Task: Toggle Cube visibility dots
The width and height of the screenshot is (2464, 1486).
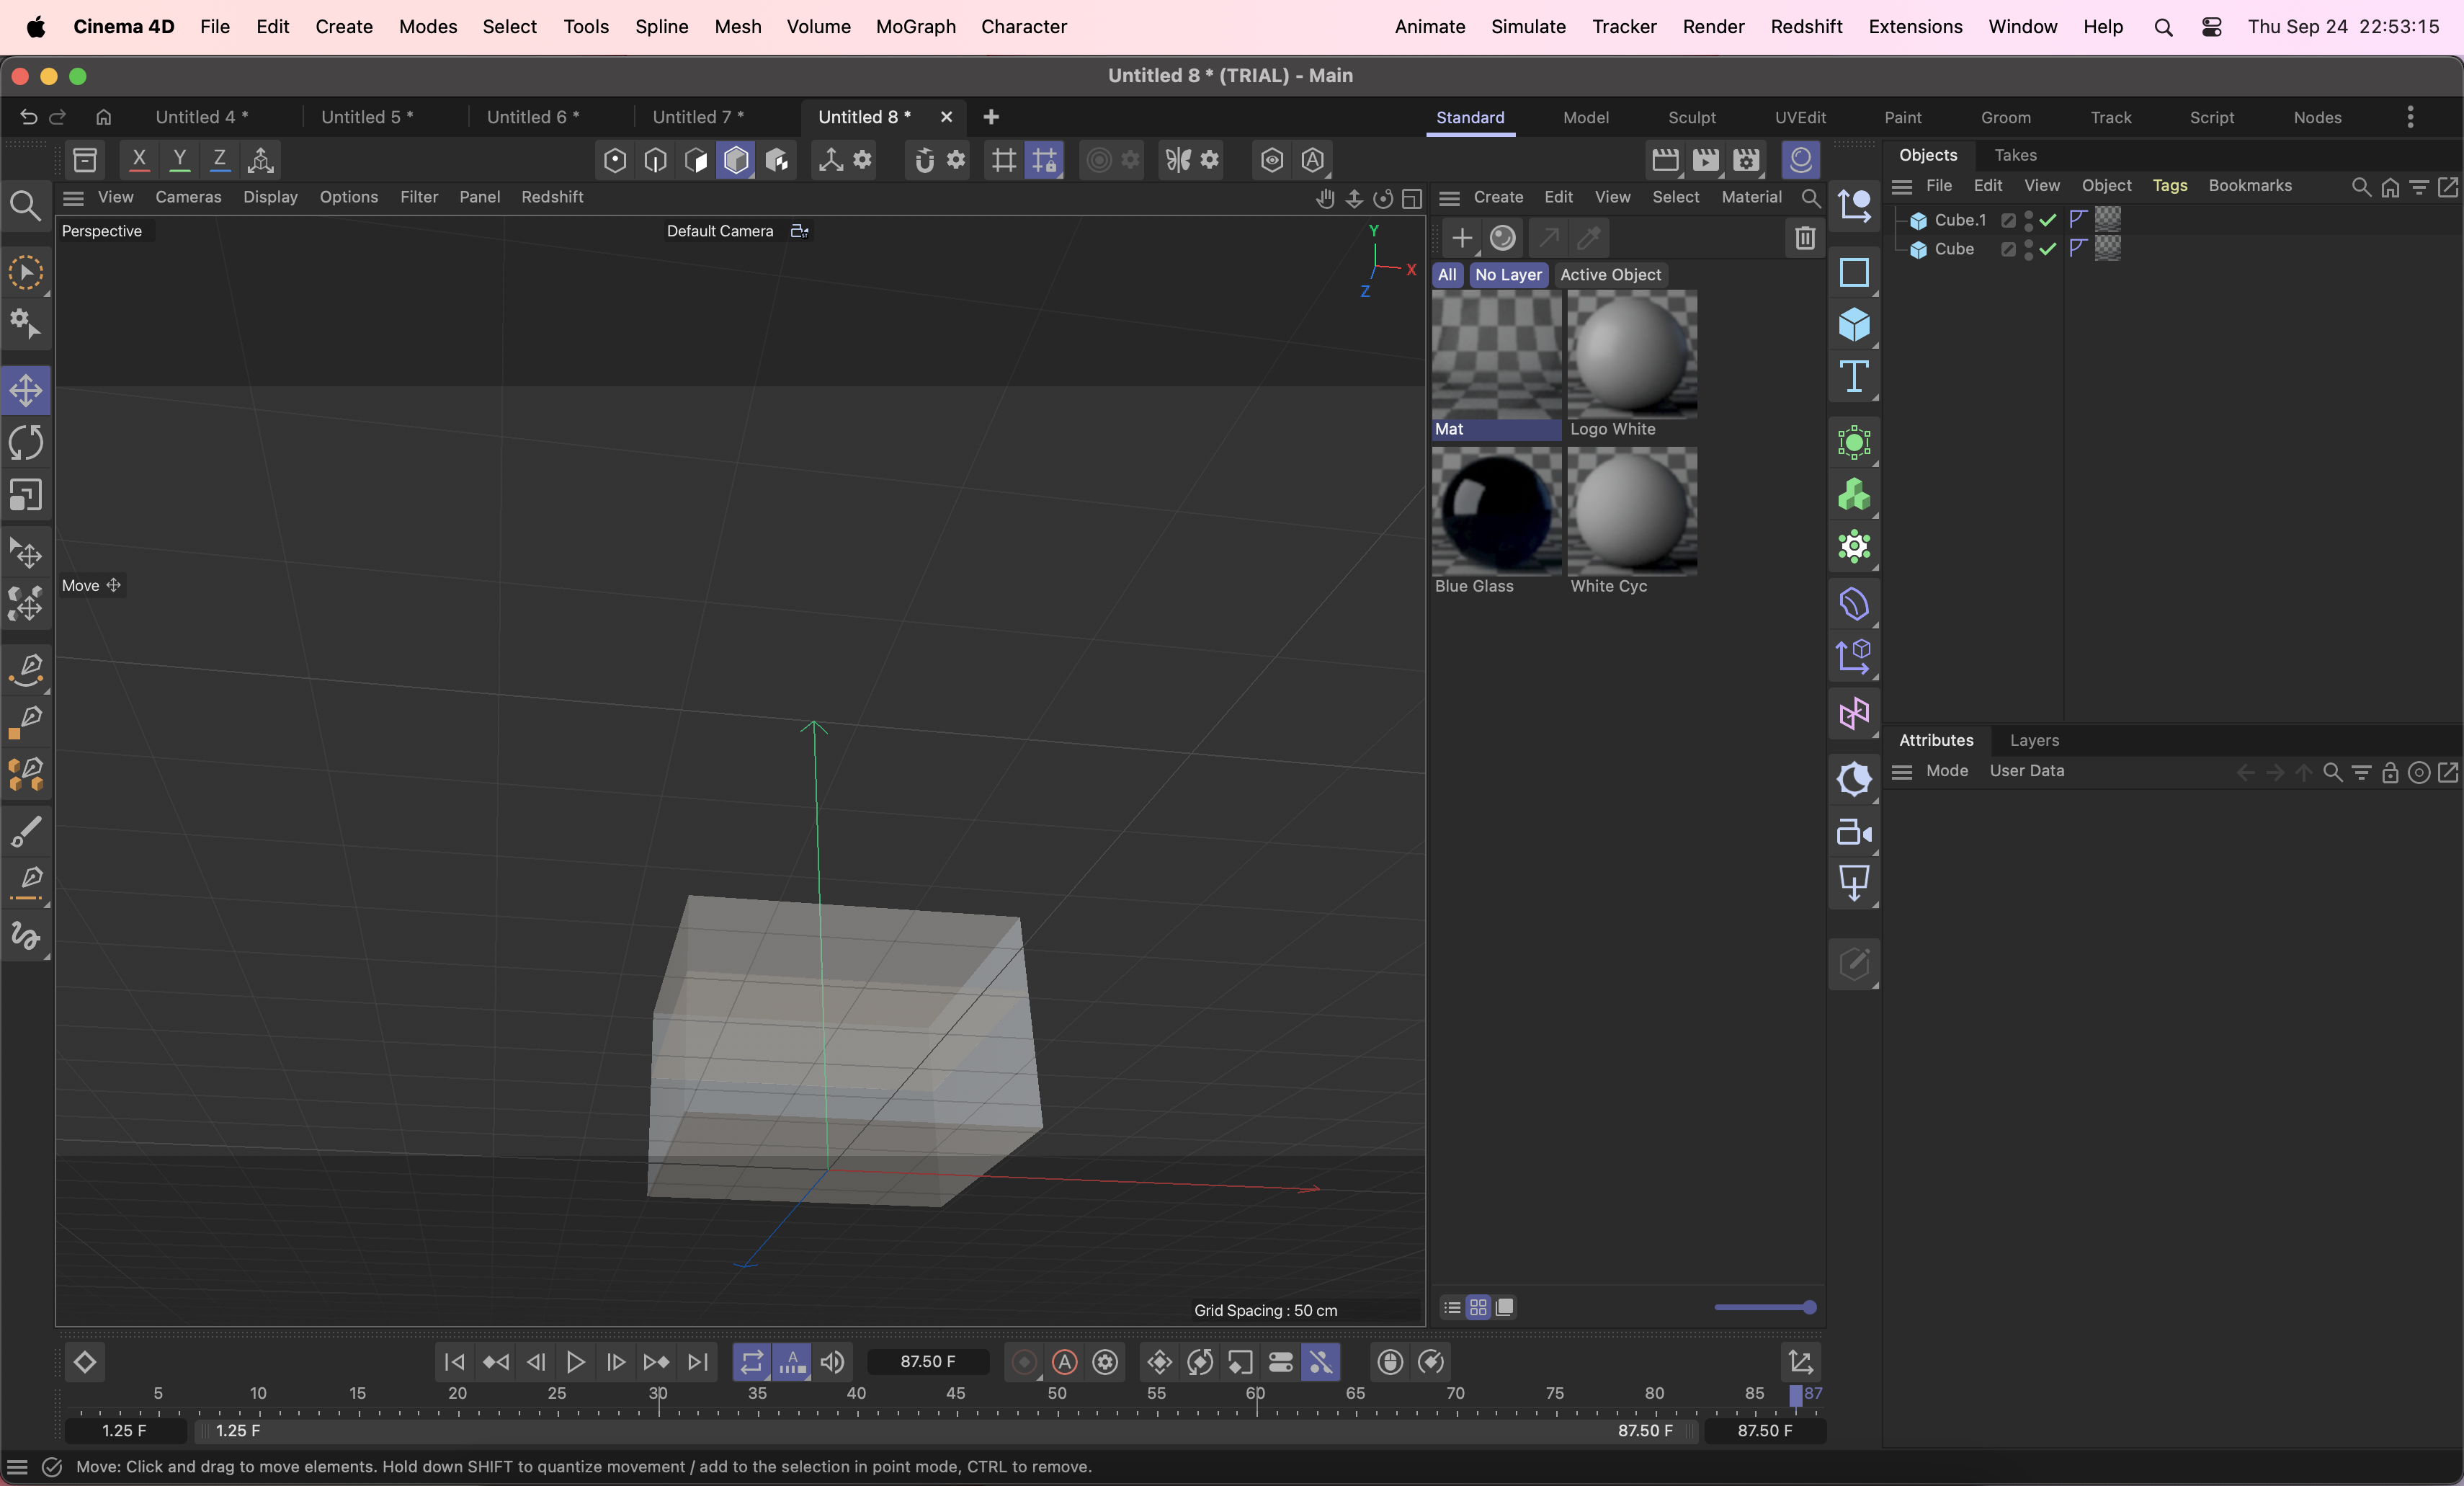Action: tap(2028, 249)
